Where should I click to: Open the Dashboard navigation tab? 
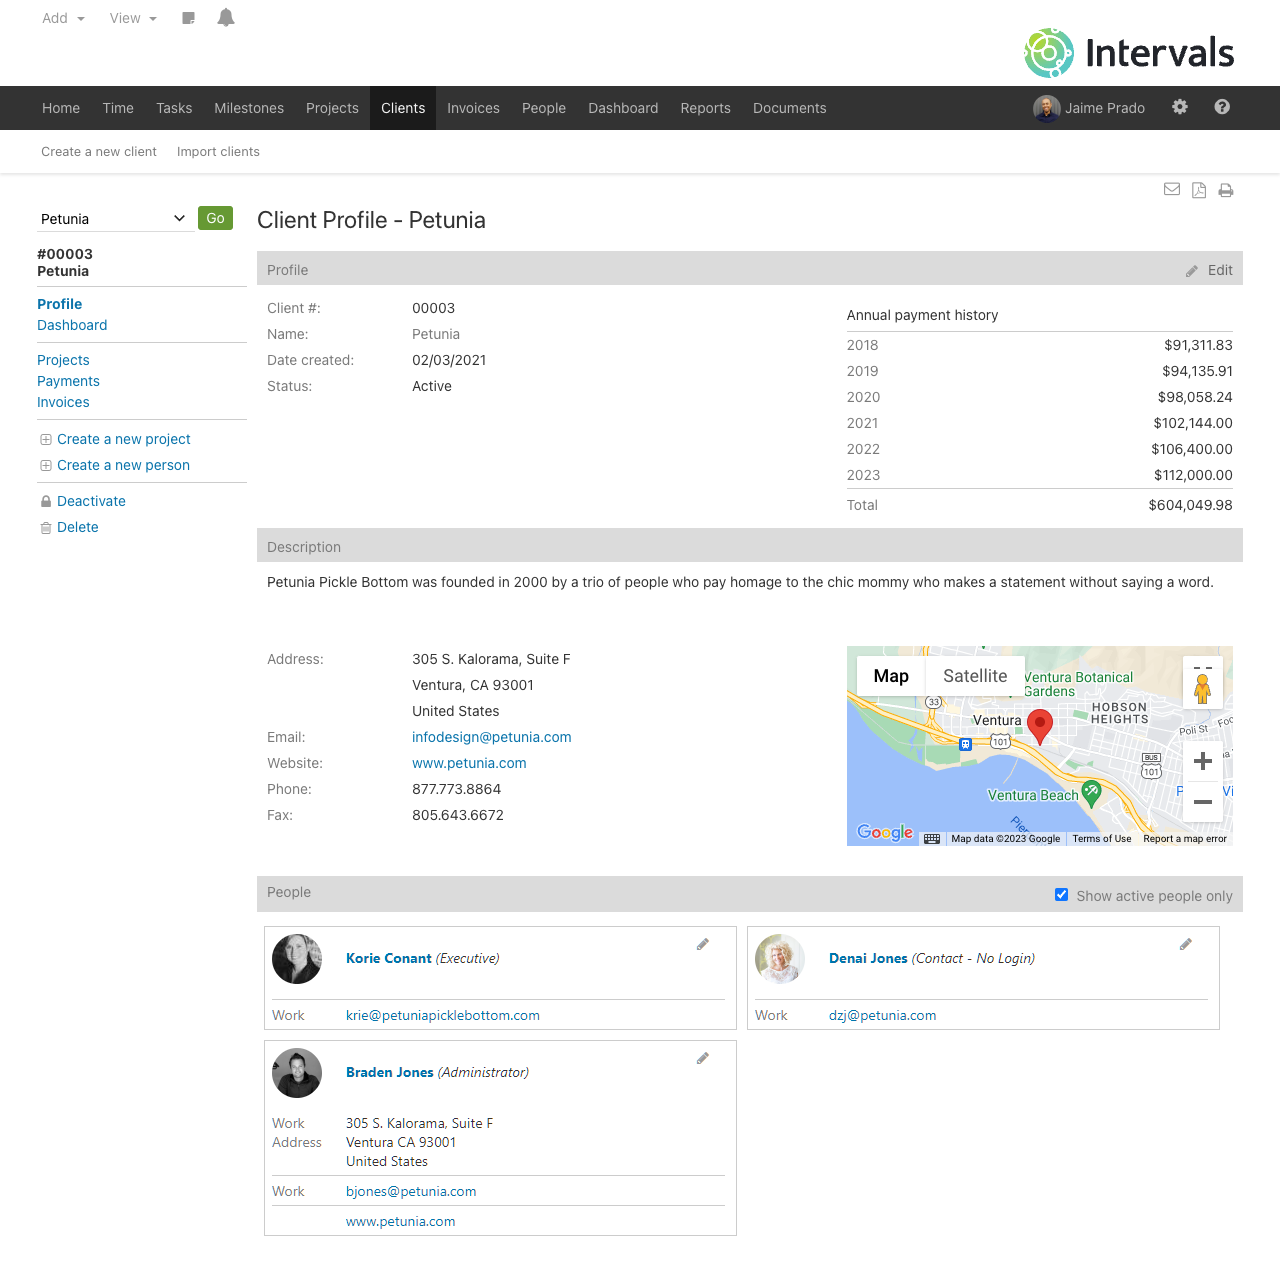point(623,108)
